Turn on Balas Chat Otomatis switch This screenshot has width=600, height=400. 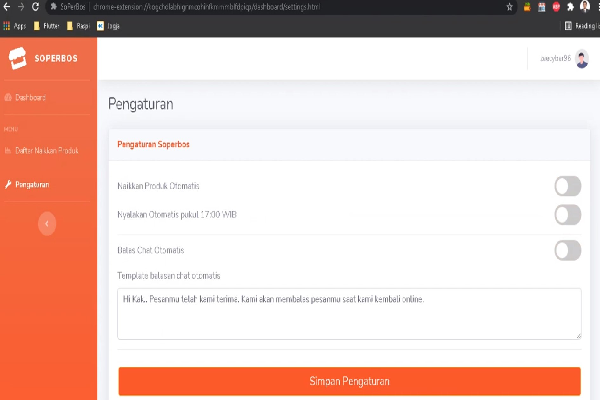pyautogui.click(x=568, y=250)
